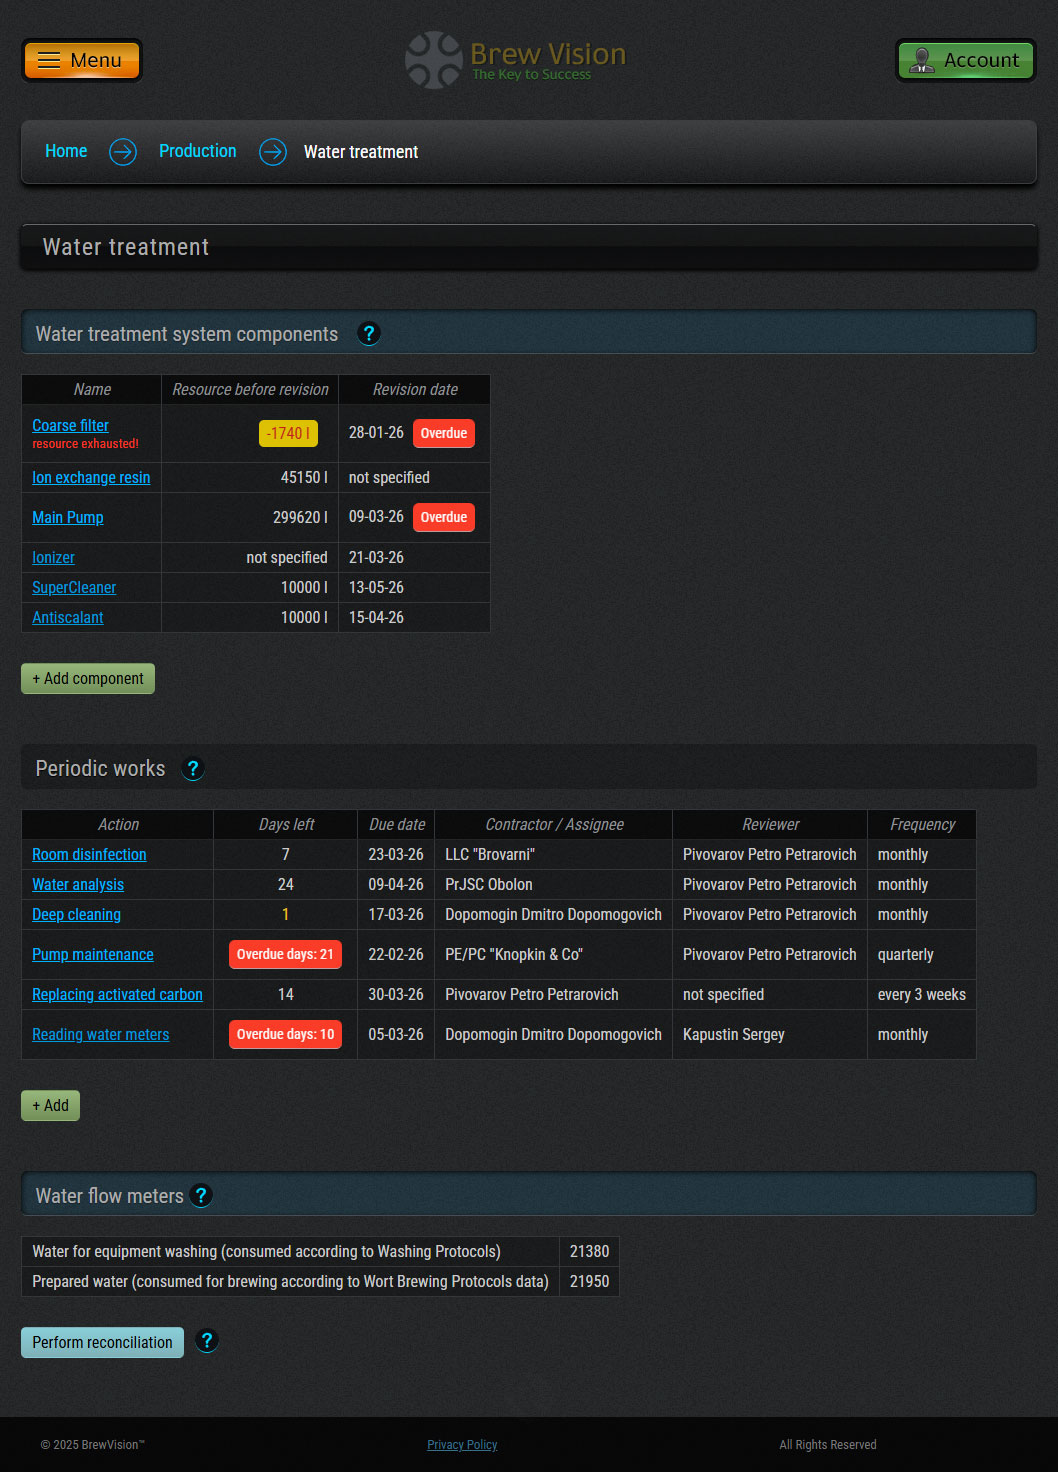Open help for Water treatment system components
This screenshot has height=1472, width=1058.
(x=368, y=334)
